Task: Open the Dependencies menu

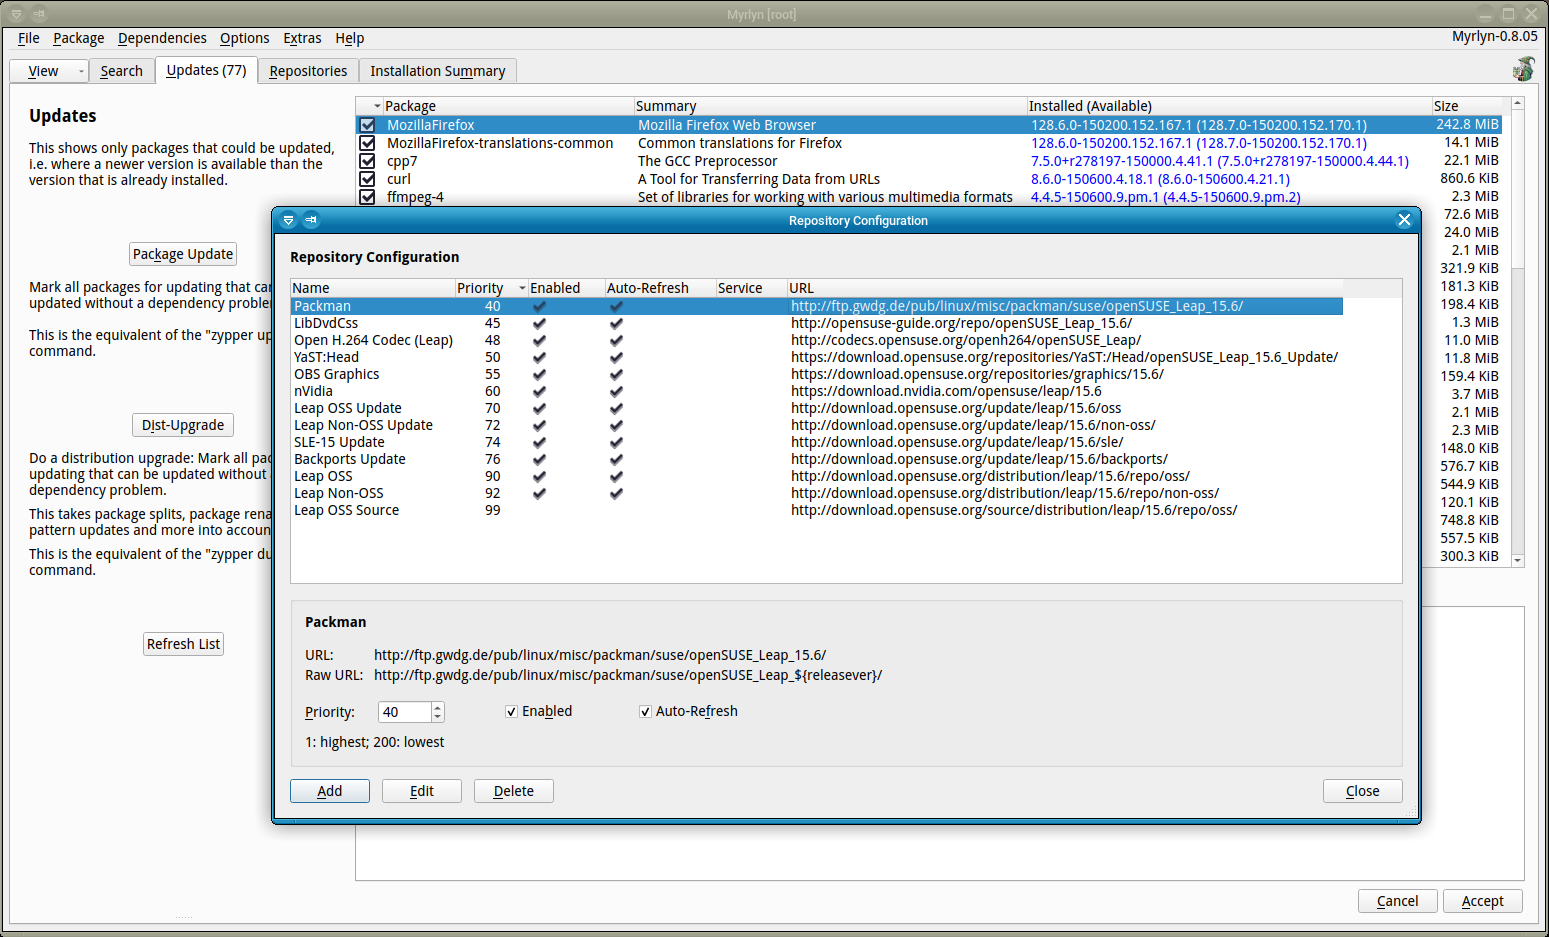Action: pos(162,38)
